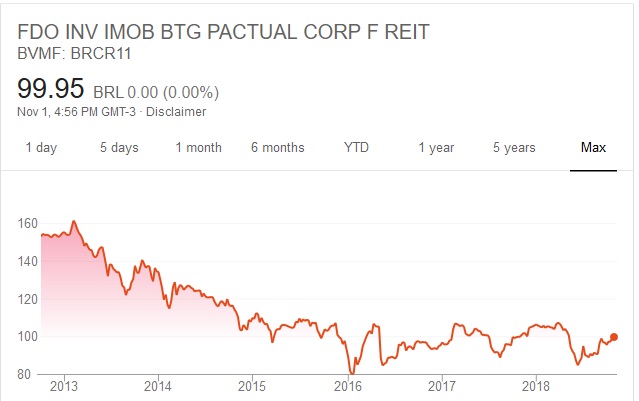
Task: Open the 1 month chart view
Action: pos(198,148)
